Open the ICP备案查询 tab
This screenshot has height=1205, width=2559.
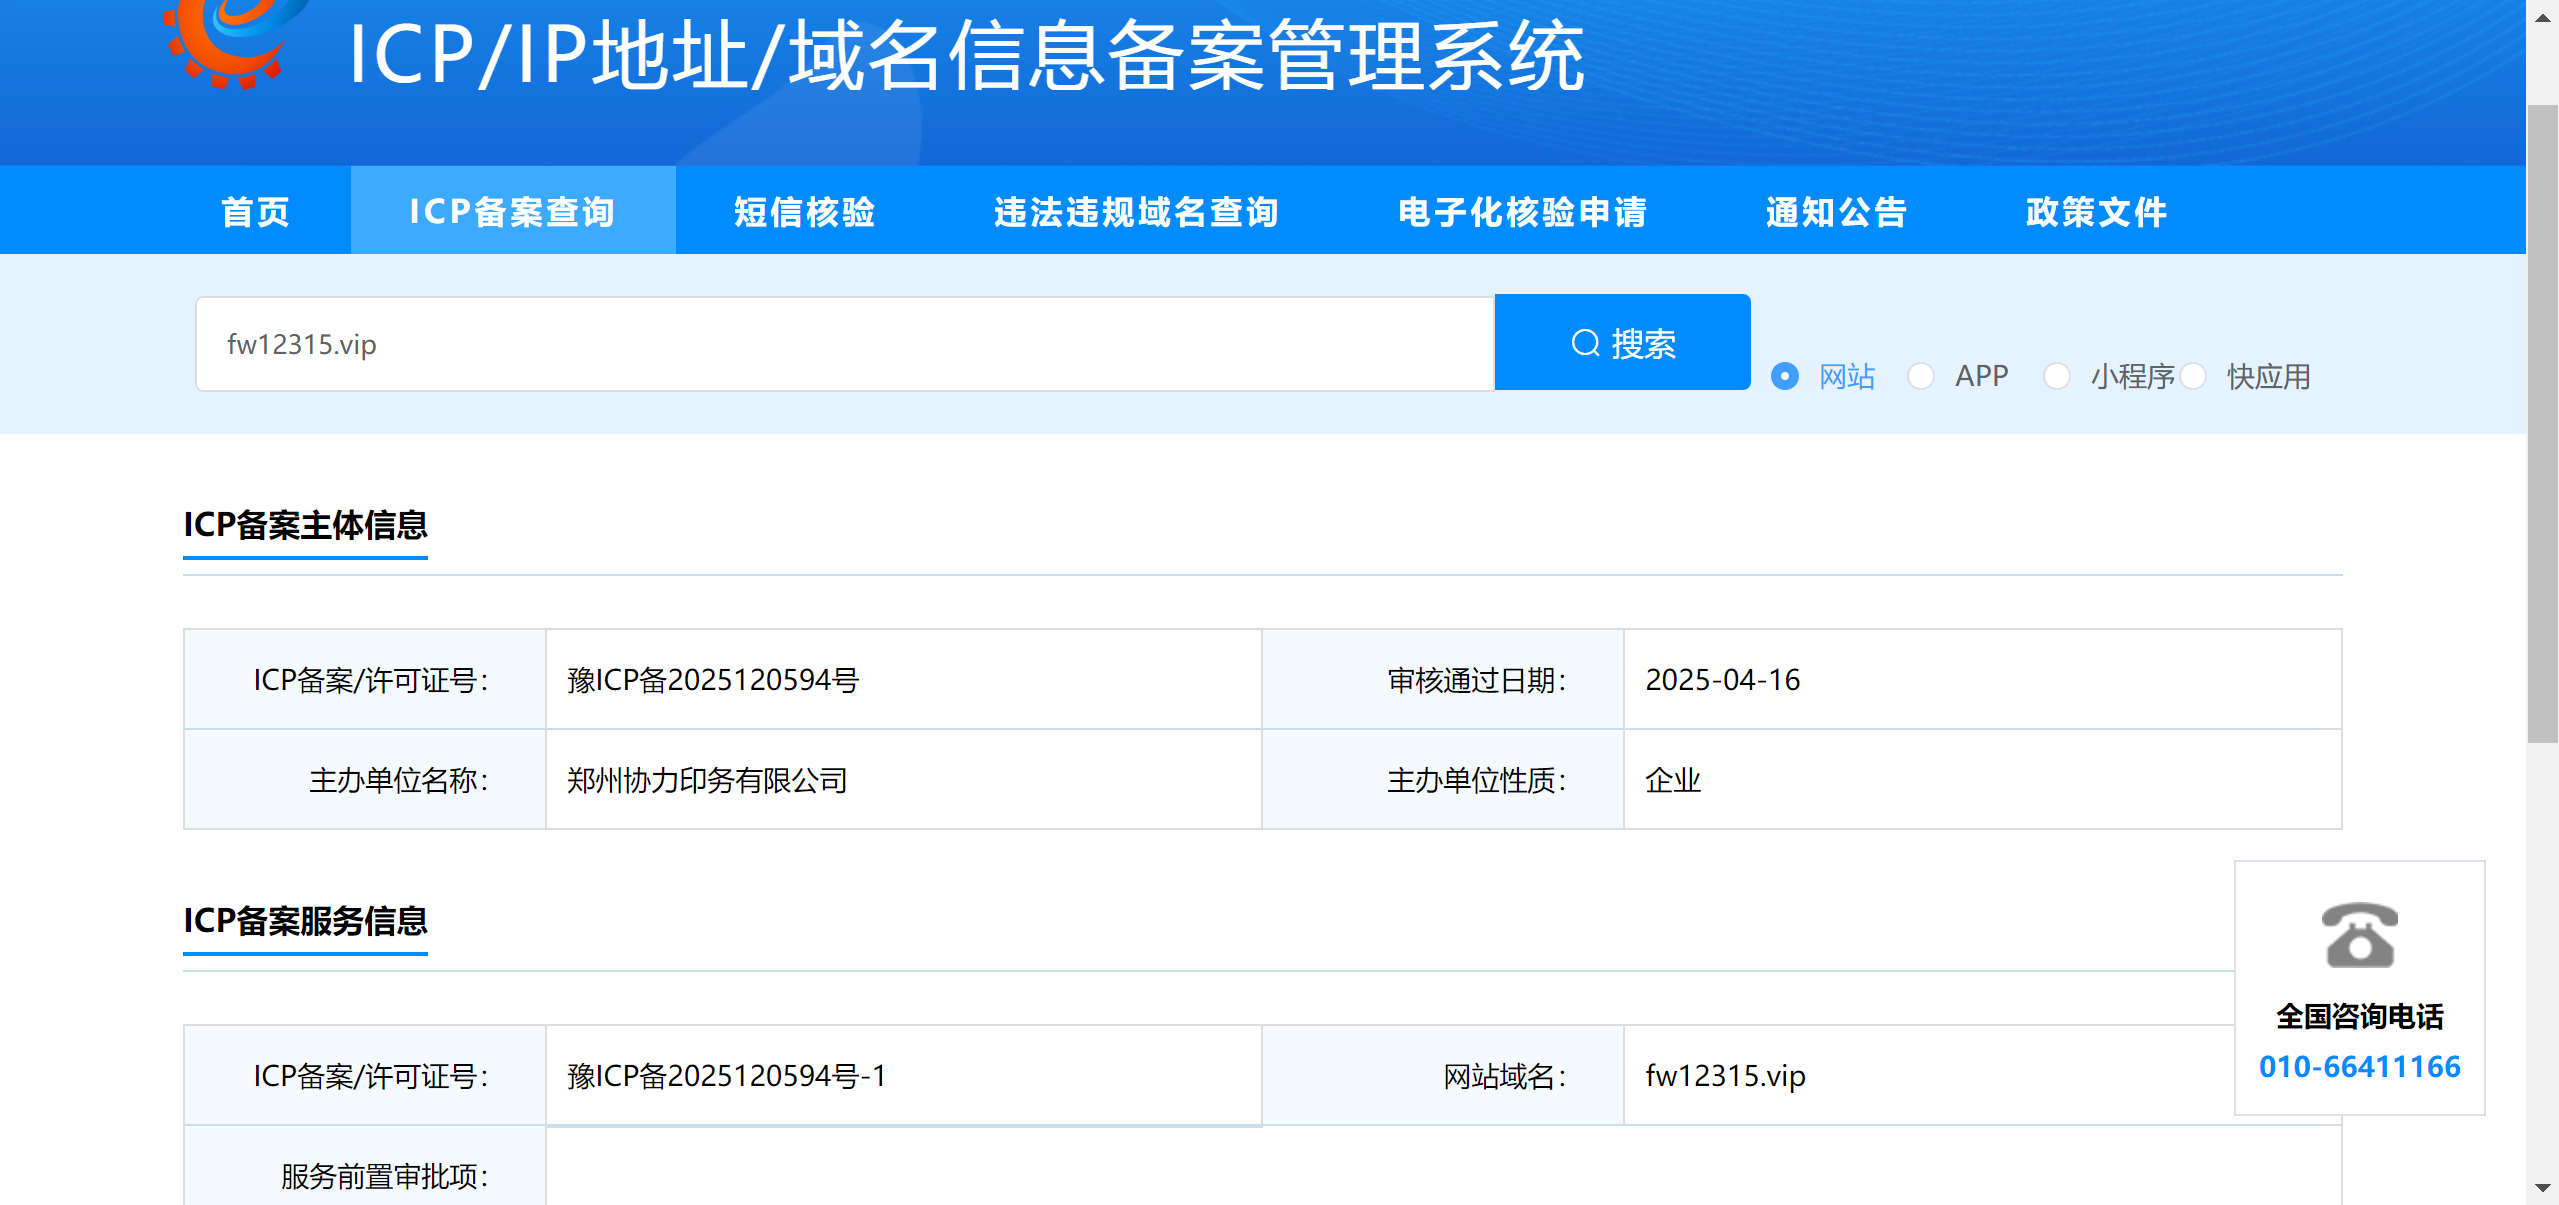[513, 211]
